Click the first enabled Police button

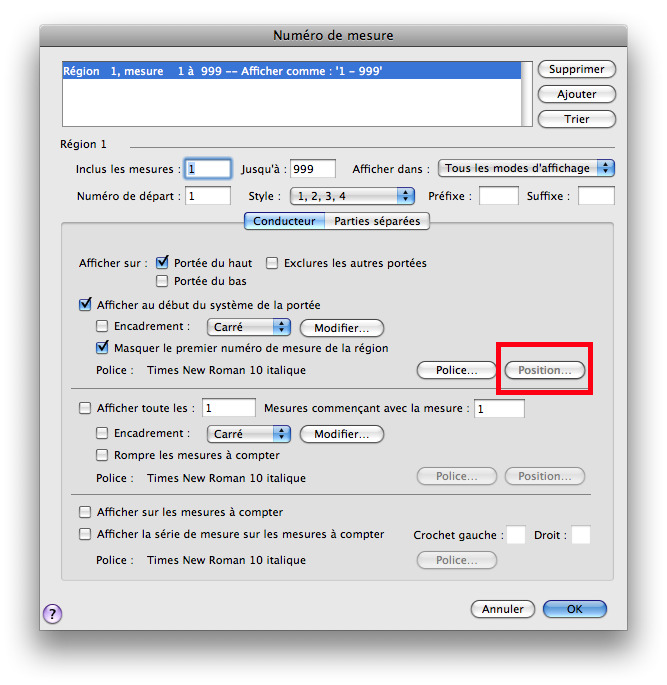pos(456,370)
